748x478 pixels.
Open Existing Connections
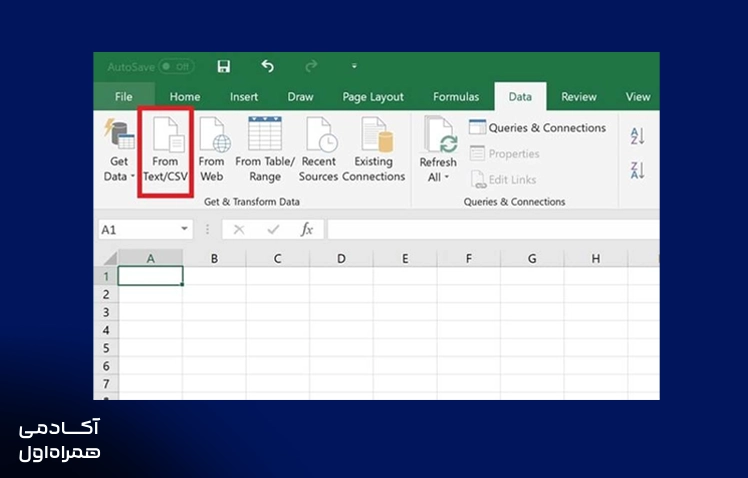374,151
